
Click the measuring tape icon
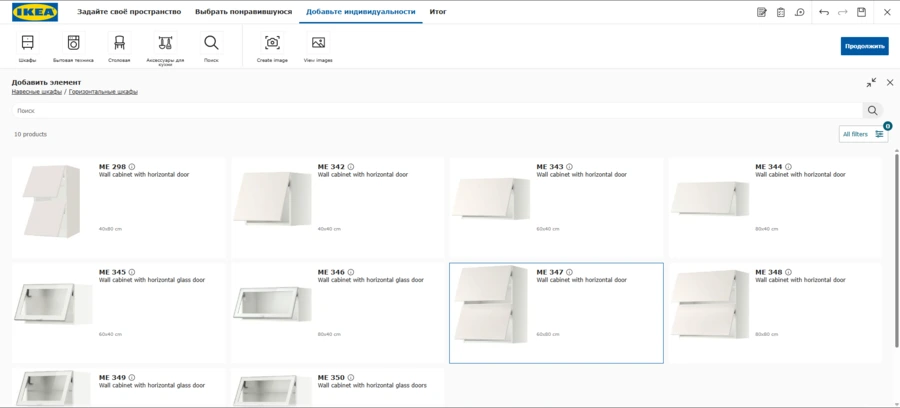pos(800,12)
